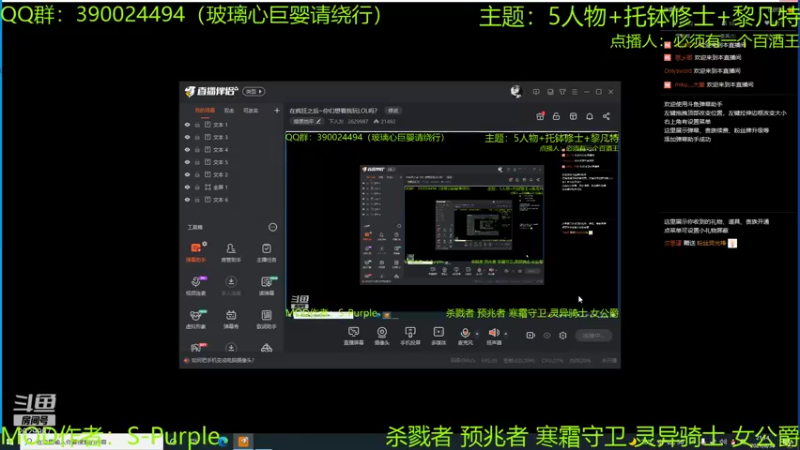Screen dimensions: 800x450
Task: Open the mode switcher beside the logo
Action: point(254,91)
